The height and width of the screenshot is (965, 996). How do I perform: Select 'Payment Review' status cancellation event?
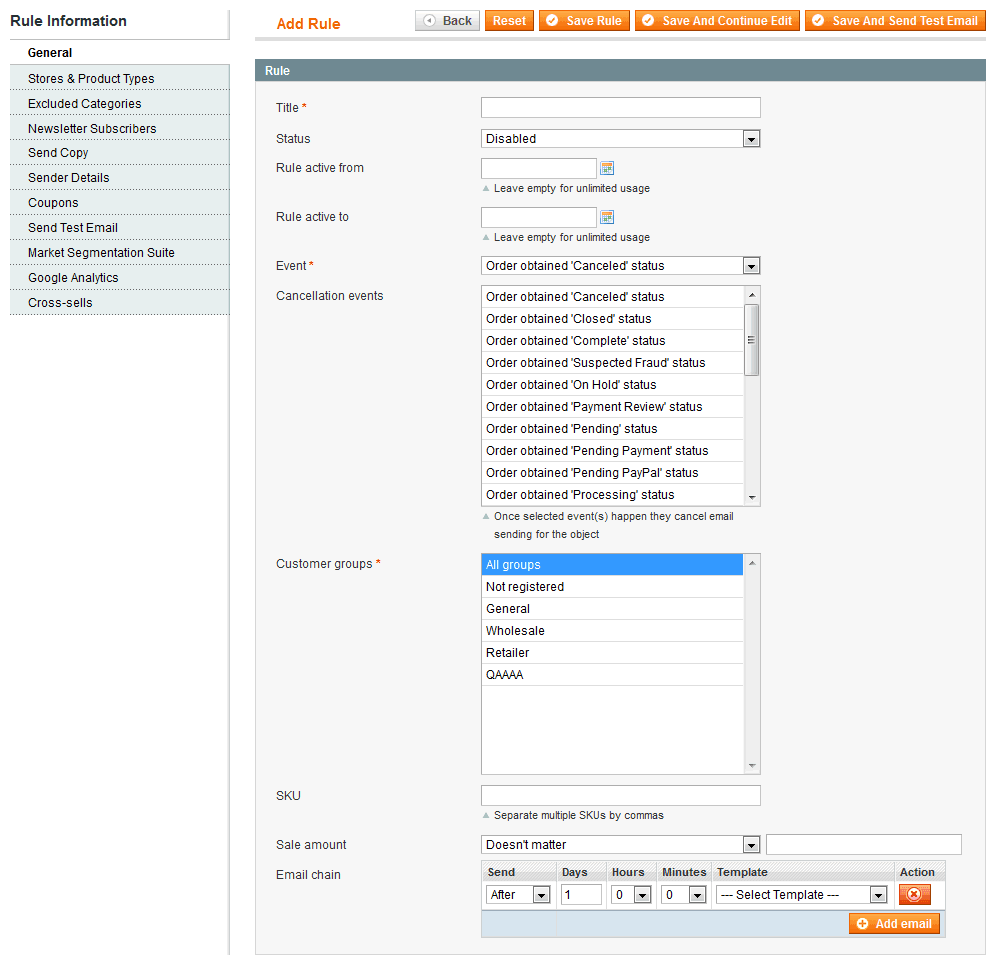click(x=612, y=407)
